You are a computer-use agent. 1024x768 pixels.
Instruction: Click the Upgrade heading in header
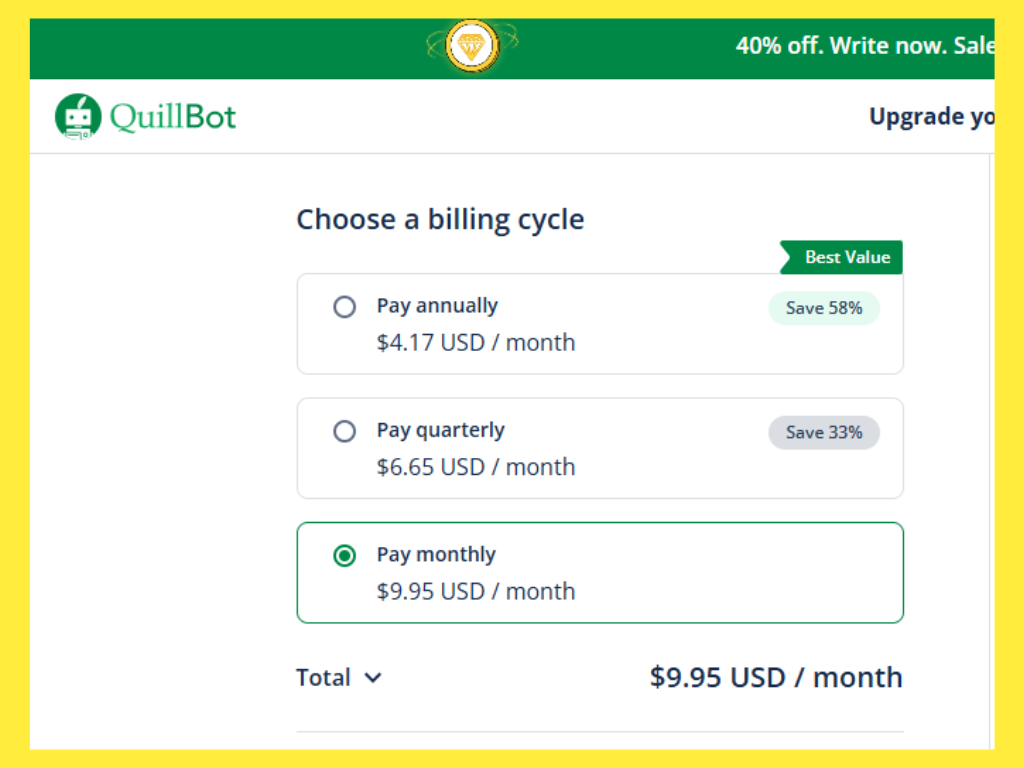pos(930,117)
